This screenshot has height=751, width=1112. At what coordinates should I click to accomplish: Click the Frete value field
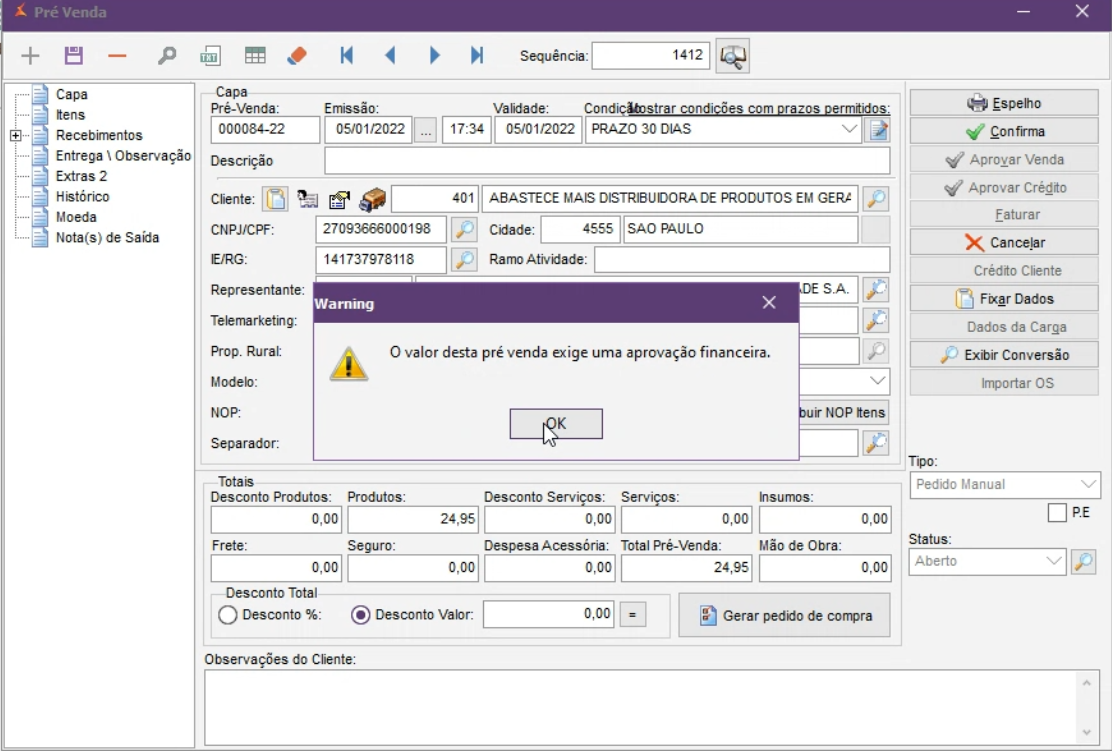276,568
